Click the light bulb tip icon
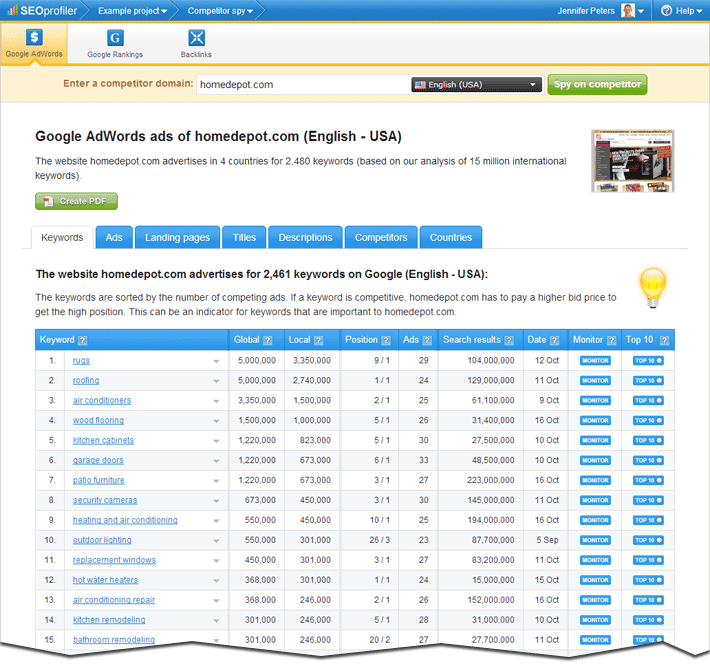Image resolution: width=710 pixels, height=664 pixels. click(652, 288)
